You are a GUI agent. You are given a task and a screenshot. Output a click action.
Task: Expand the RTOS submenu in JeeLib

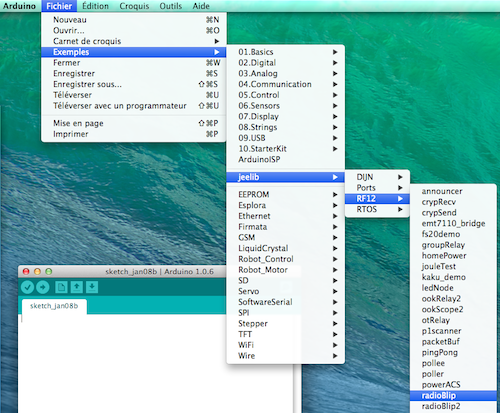377,209
